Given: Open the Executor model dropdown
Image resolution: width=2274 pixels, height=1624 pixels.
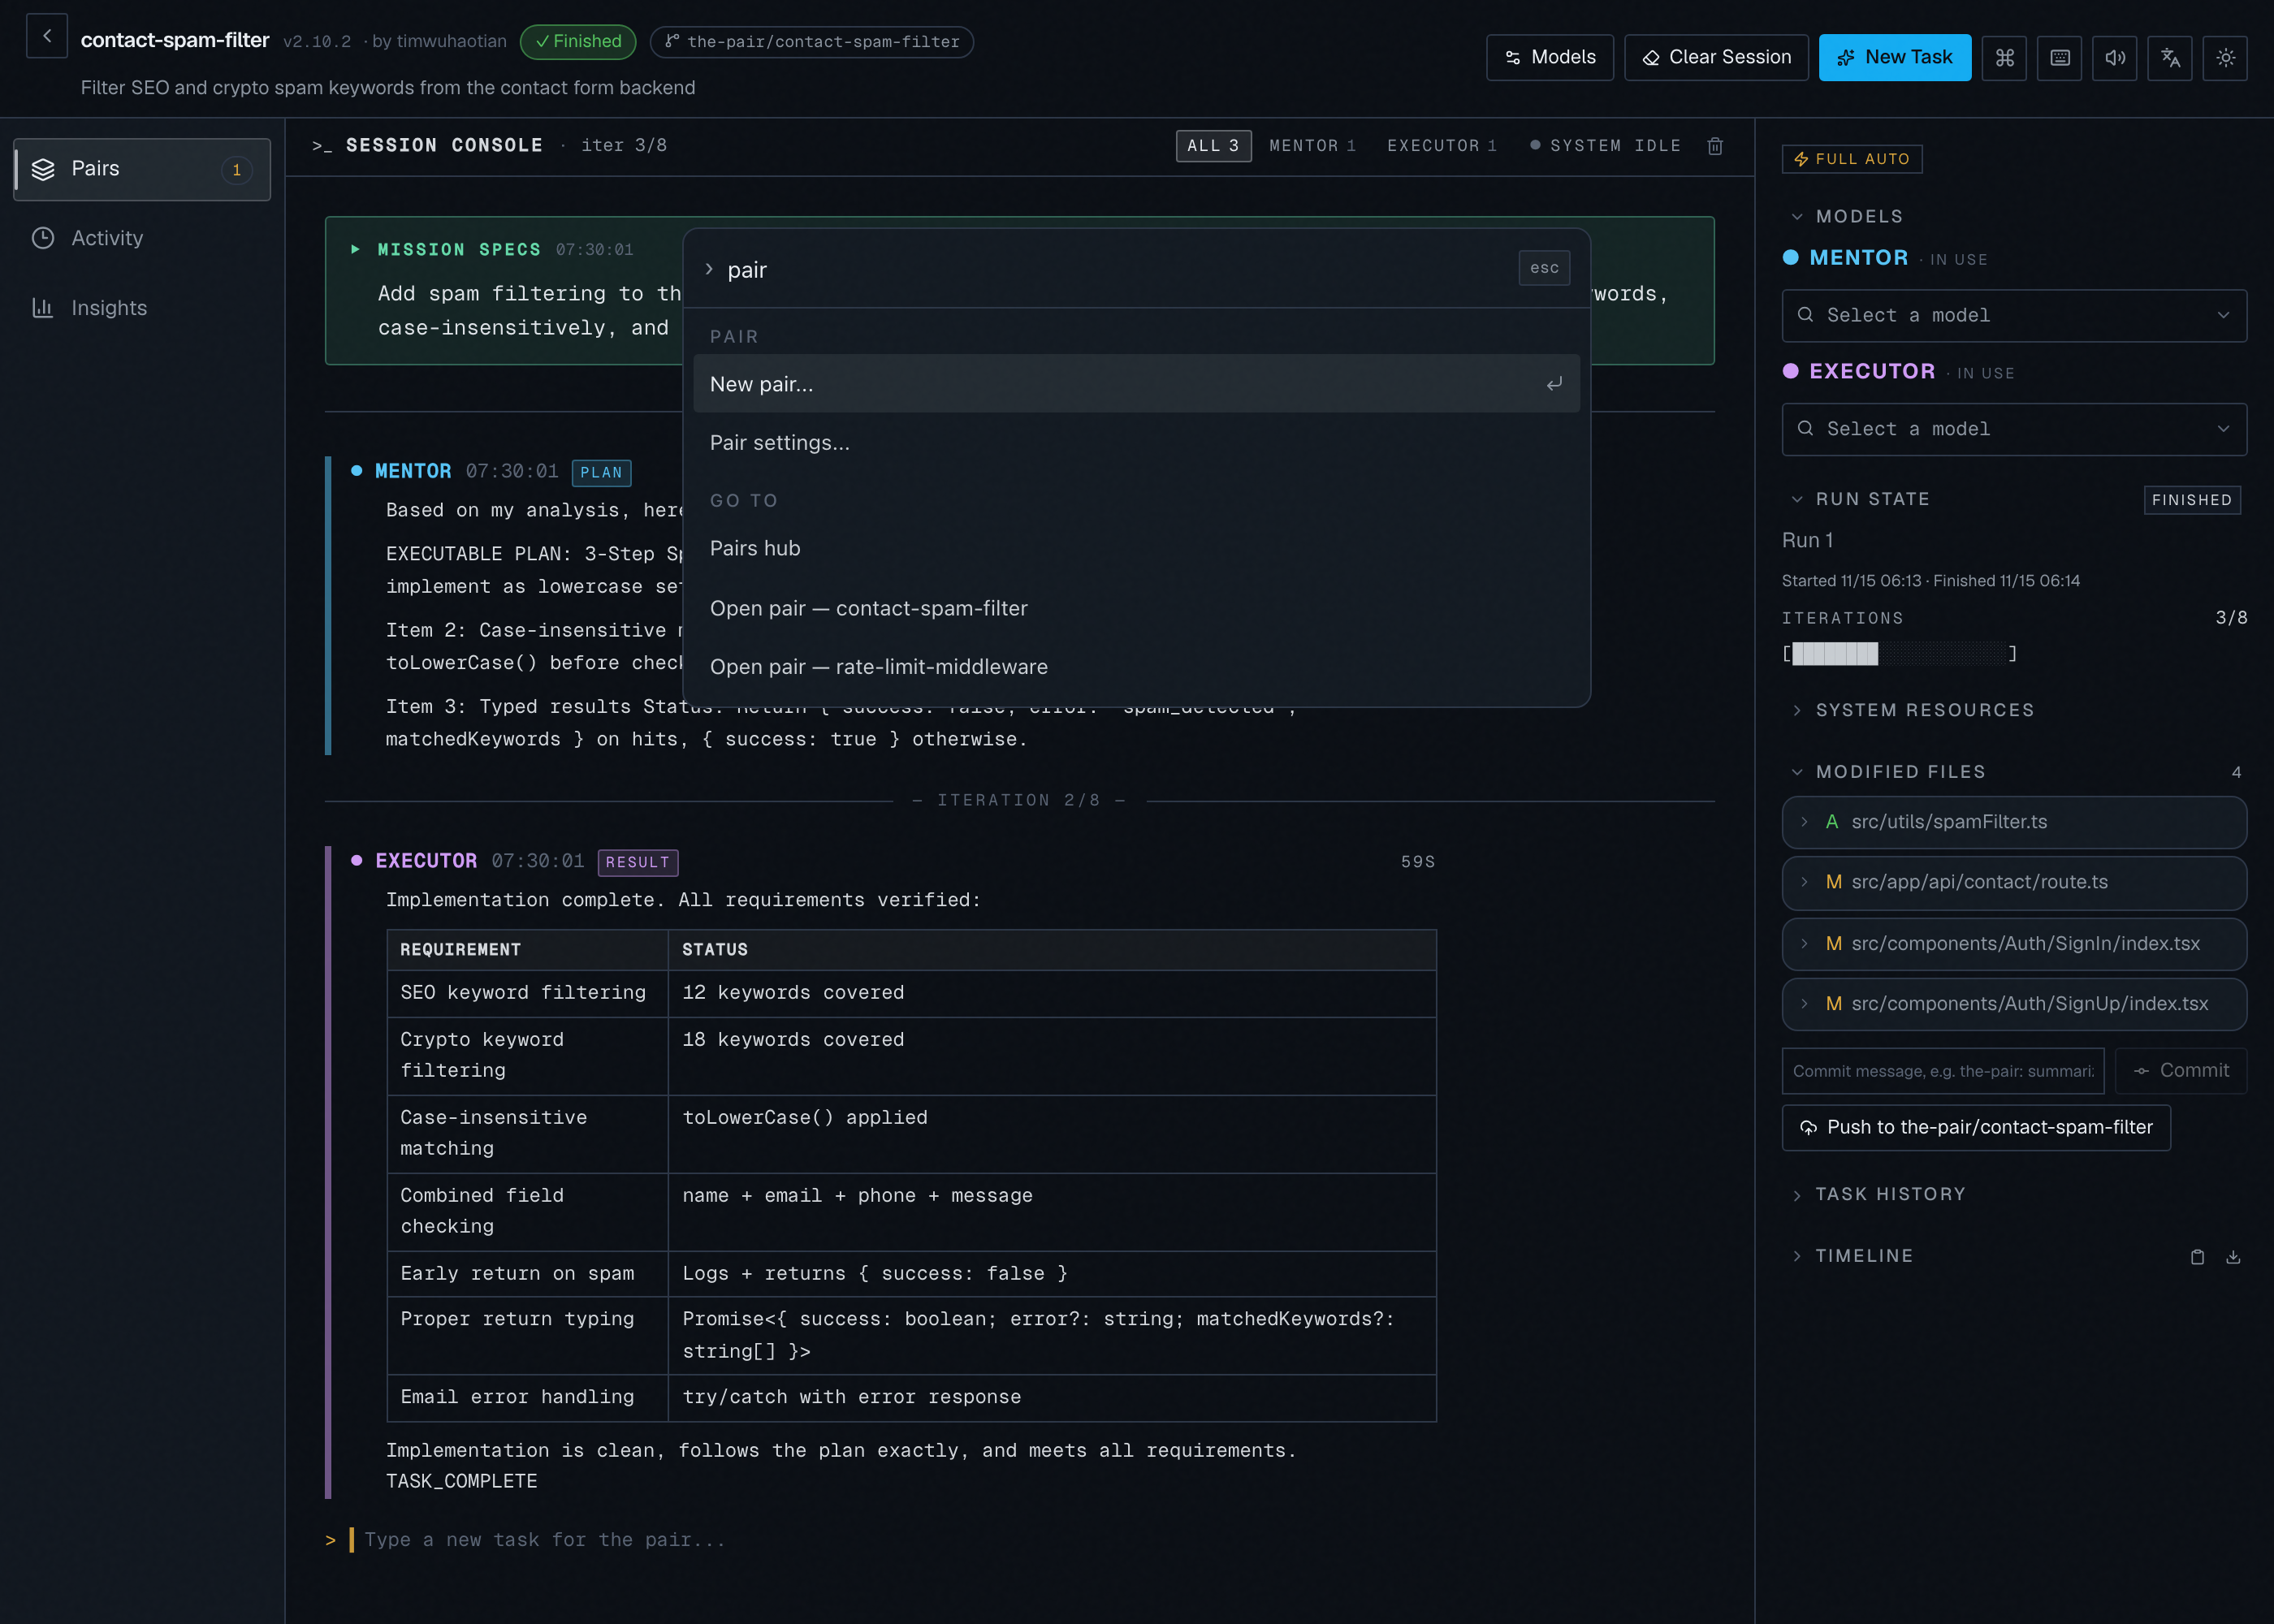Looking at the screenshot, I should (x=2014, y=430).
